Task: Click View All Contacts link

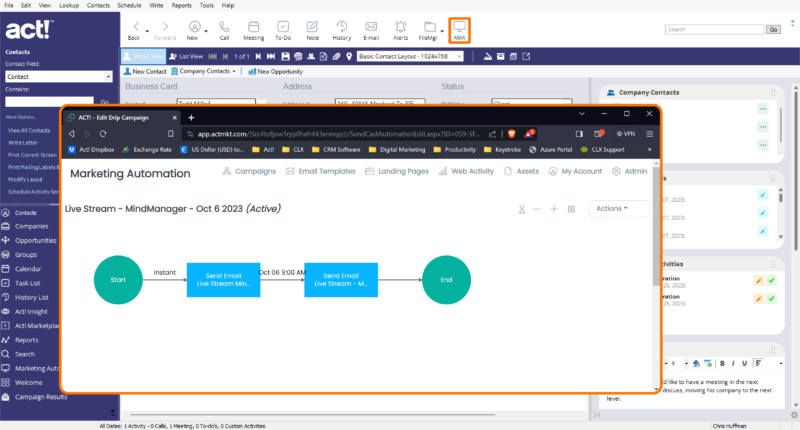Action: click(29, 131)
